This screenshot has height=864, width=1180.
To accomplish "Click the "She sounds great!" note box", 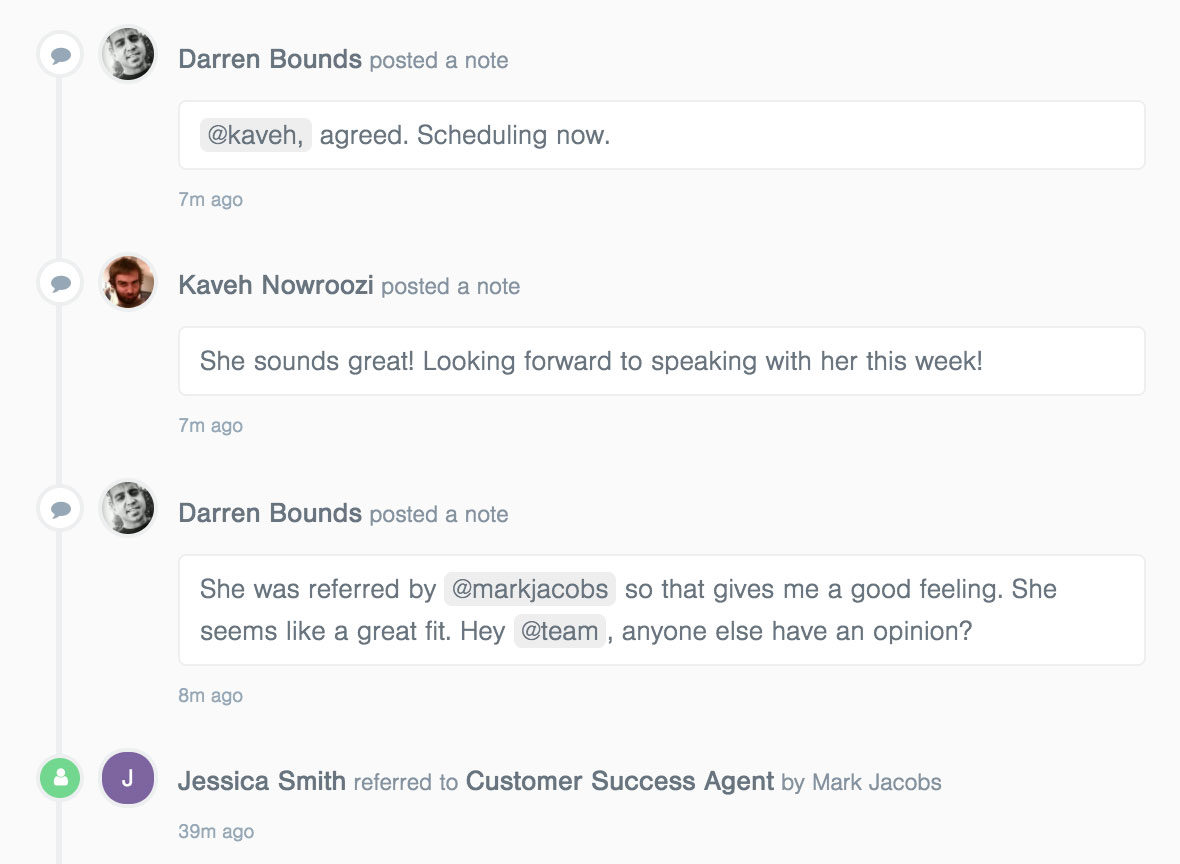I will pyautogui.click(x=661, y=361).
